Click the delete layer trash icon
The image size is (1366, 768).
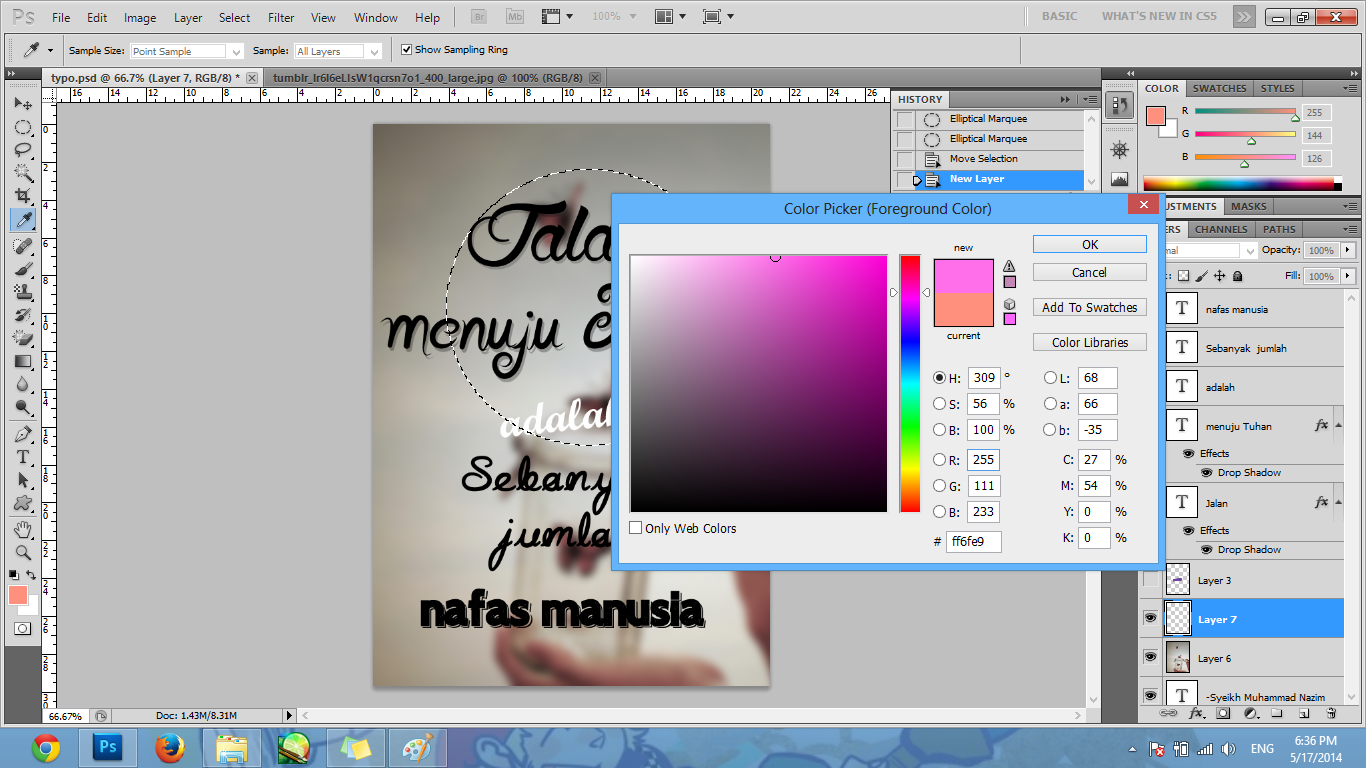point(1331,714)
